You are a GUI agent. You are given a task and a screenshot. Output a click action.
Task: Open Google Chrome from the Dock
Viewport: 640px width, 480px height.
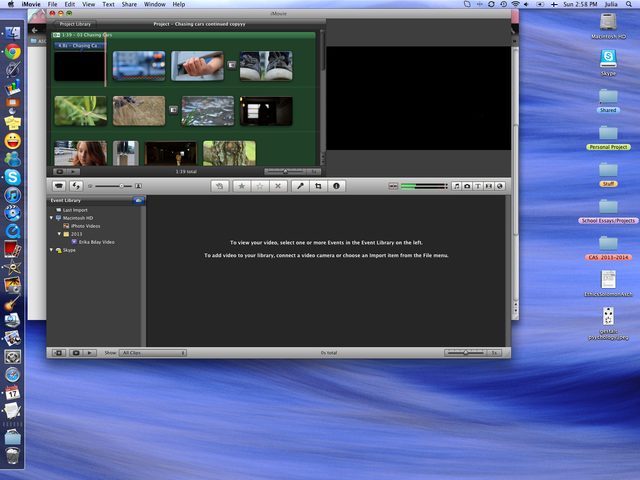(13, 52)
